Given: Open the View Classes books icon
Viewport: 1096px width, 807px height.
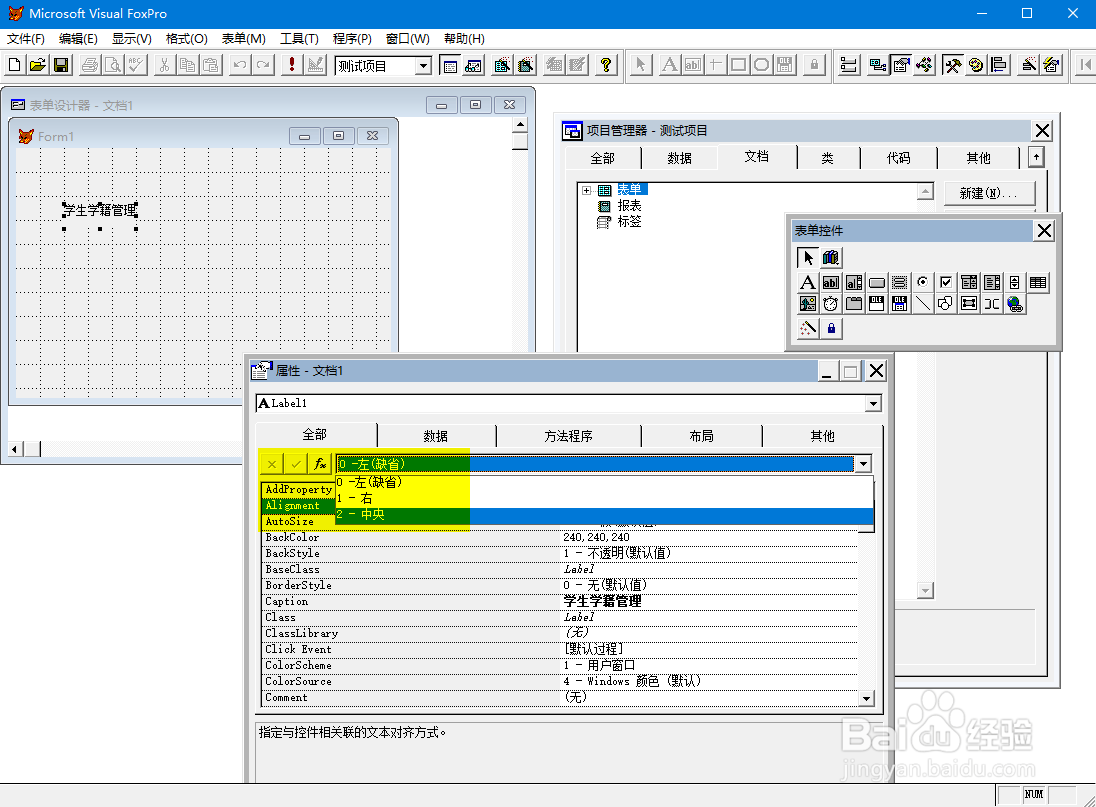Looking at the screenshot, I should 831,258.
